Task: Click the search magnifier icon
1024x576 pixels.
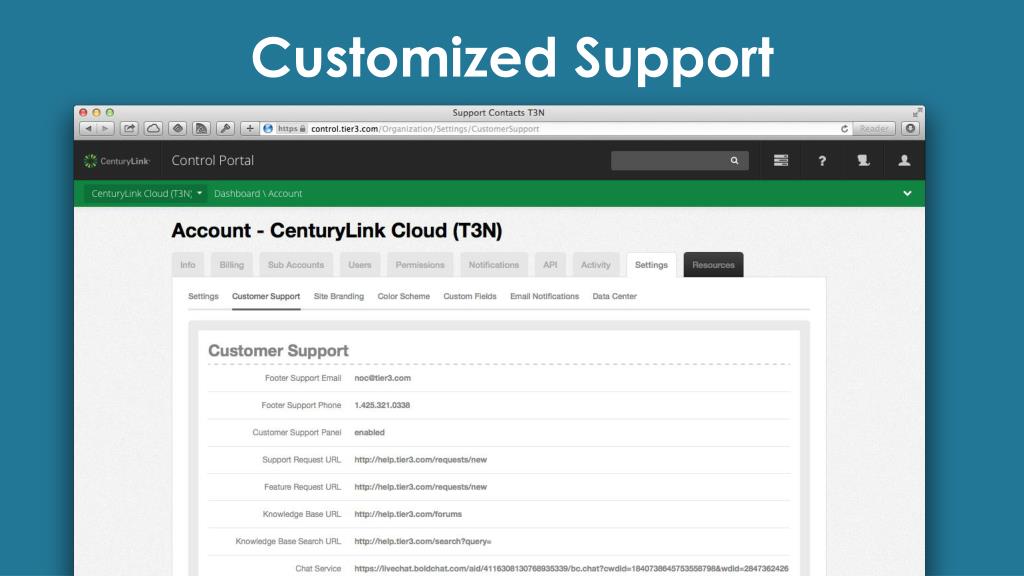Action: (735, 161)
